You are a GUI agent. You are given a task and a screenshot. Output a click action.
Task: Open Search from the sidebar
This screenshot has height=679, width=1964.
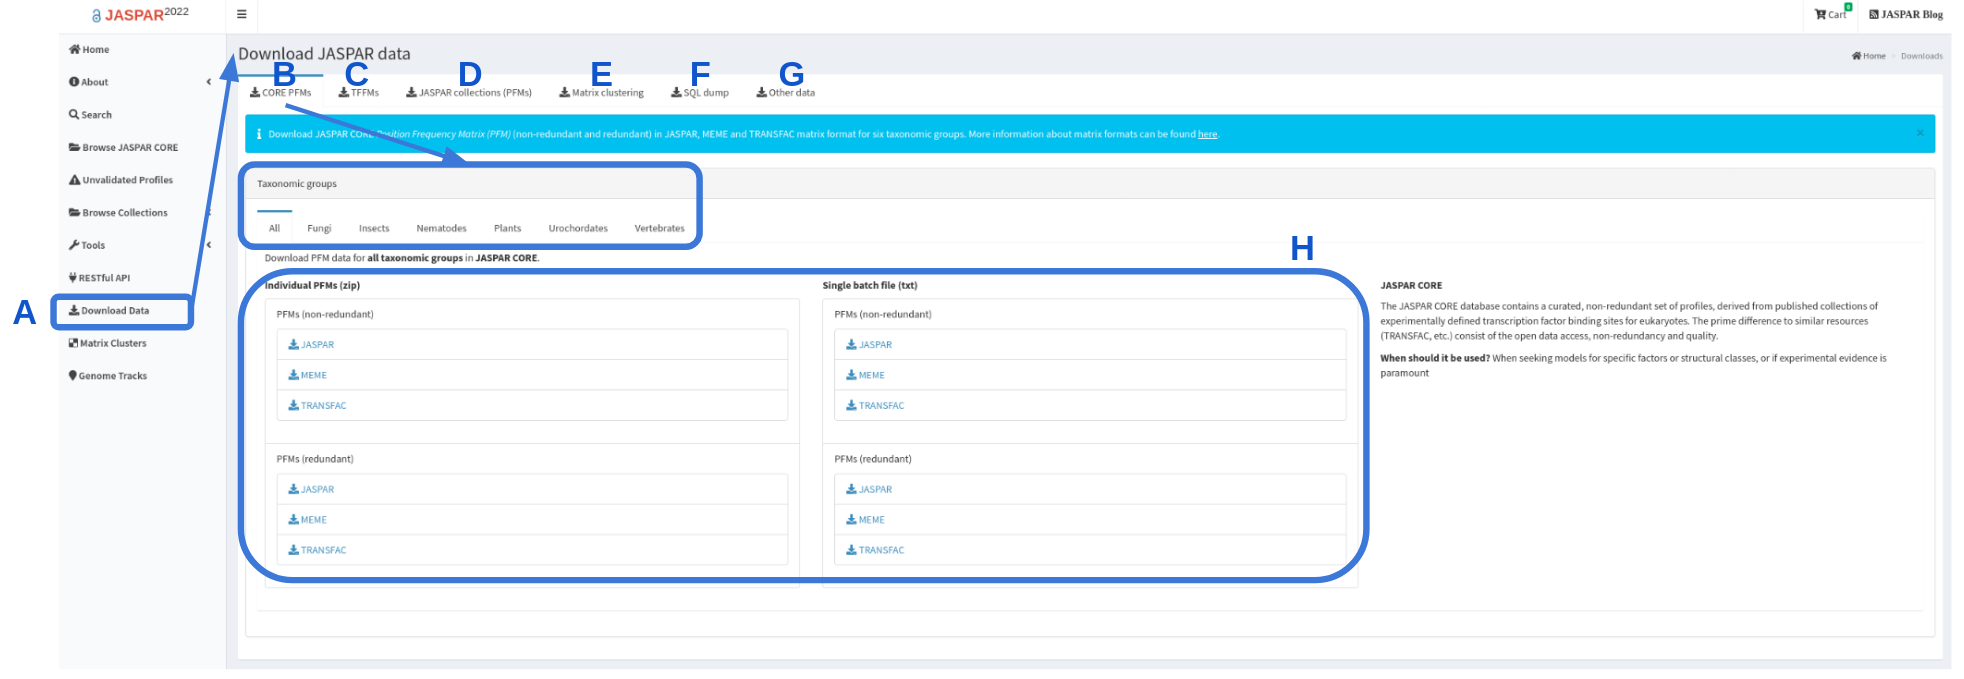click(90, 115)
